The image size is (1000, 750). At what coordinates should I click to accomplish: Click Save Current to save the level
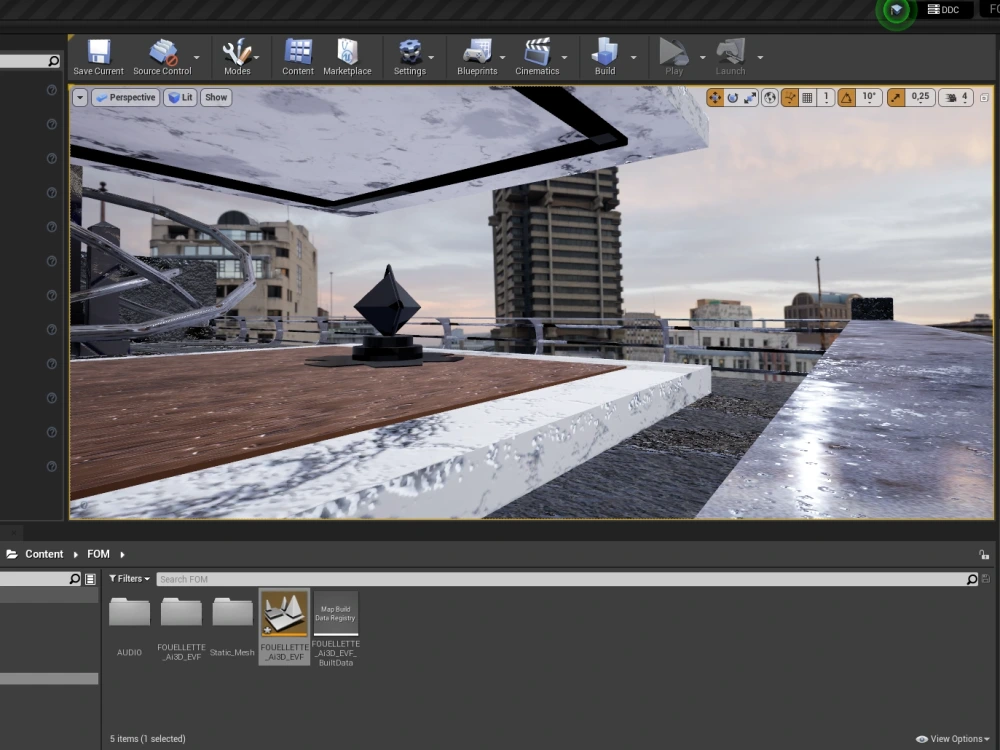click(97, 55)
